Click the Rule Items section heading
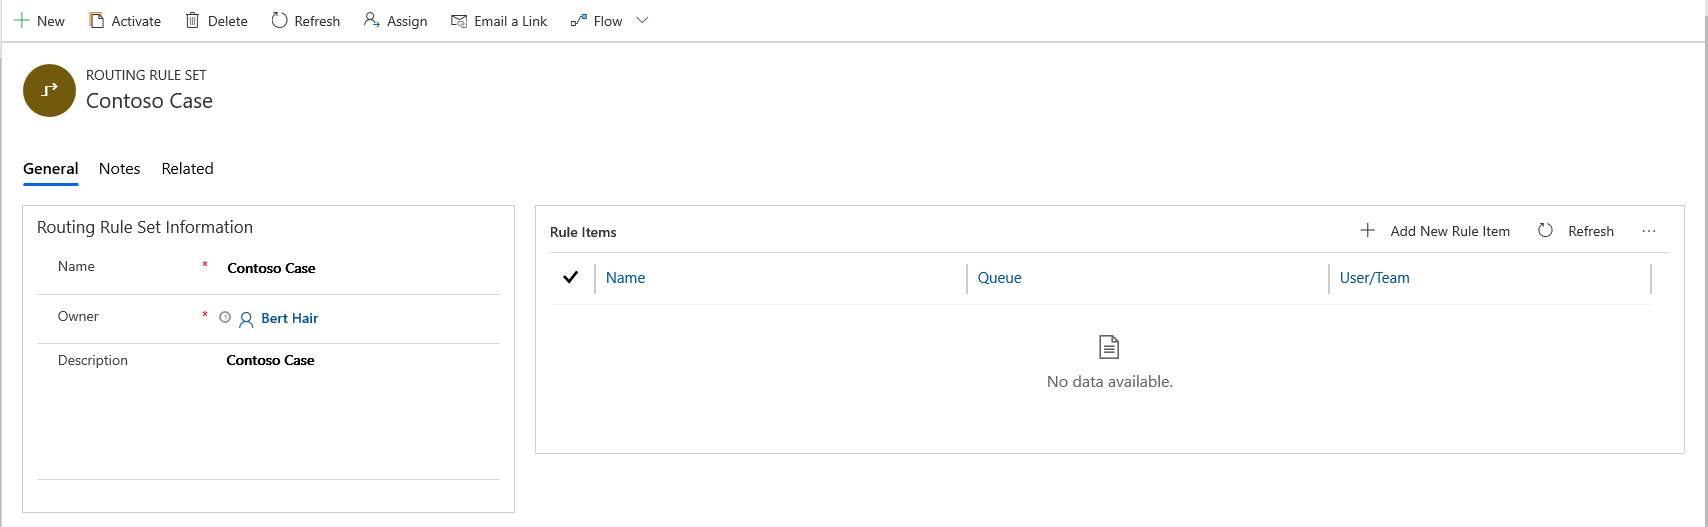This screenshot has height=527, width=1708. pos(583,232)
